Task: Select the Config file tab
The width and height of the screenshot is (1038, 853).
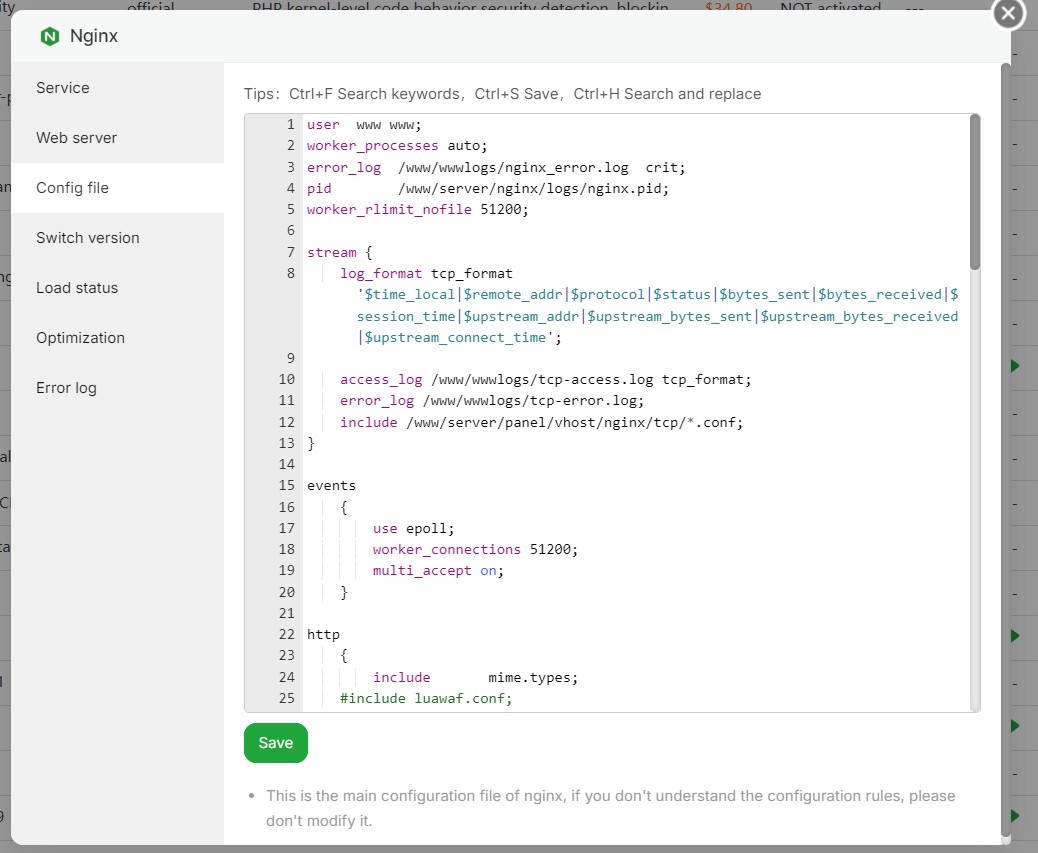Action: click(x=117, y=188)
